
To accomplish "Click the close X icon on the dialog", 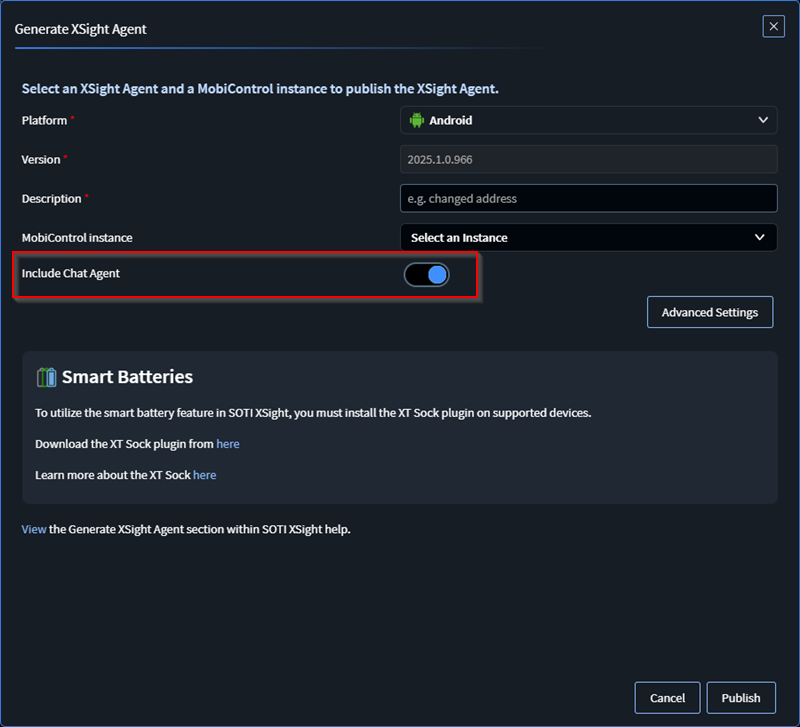I will 773,26.
